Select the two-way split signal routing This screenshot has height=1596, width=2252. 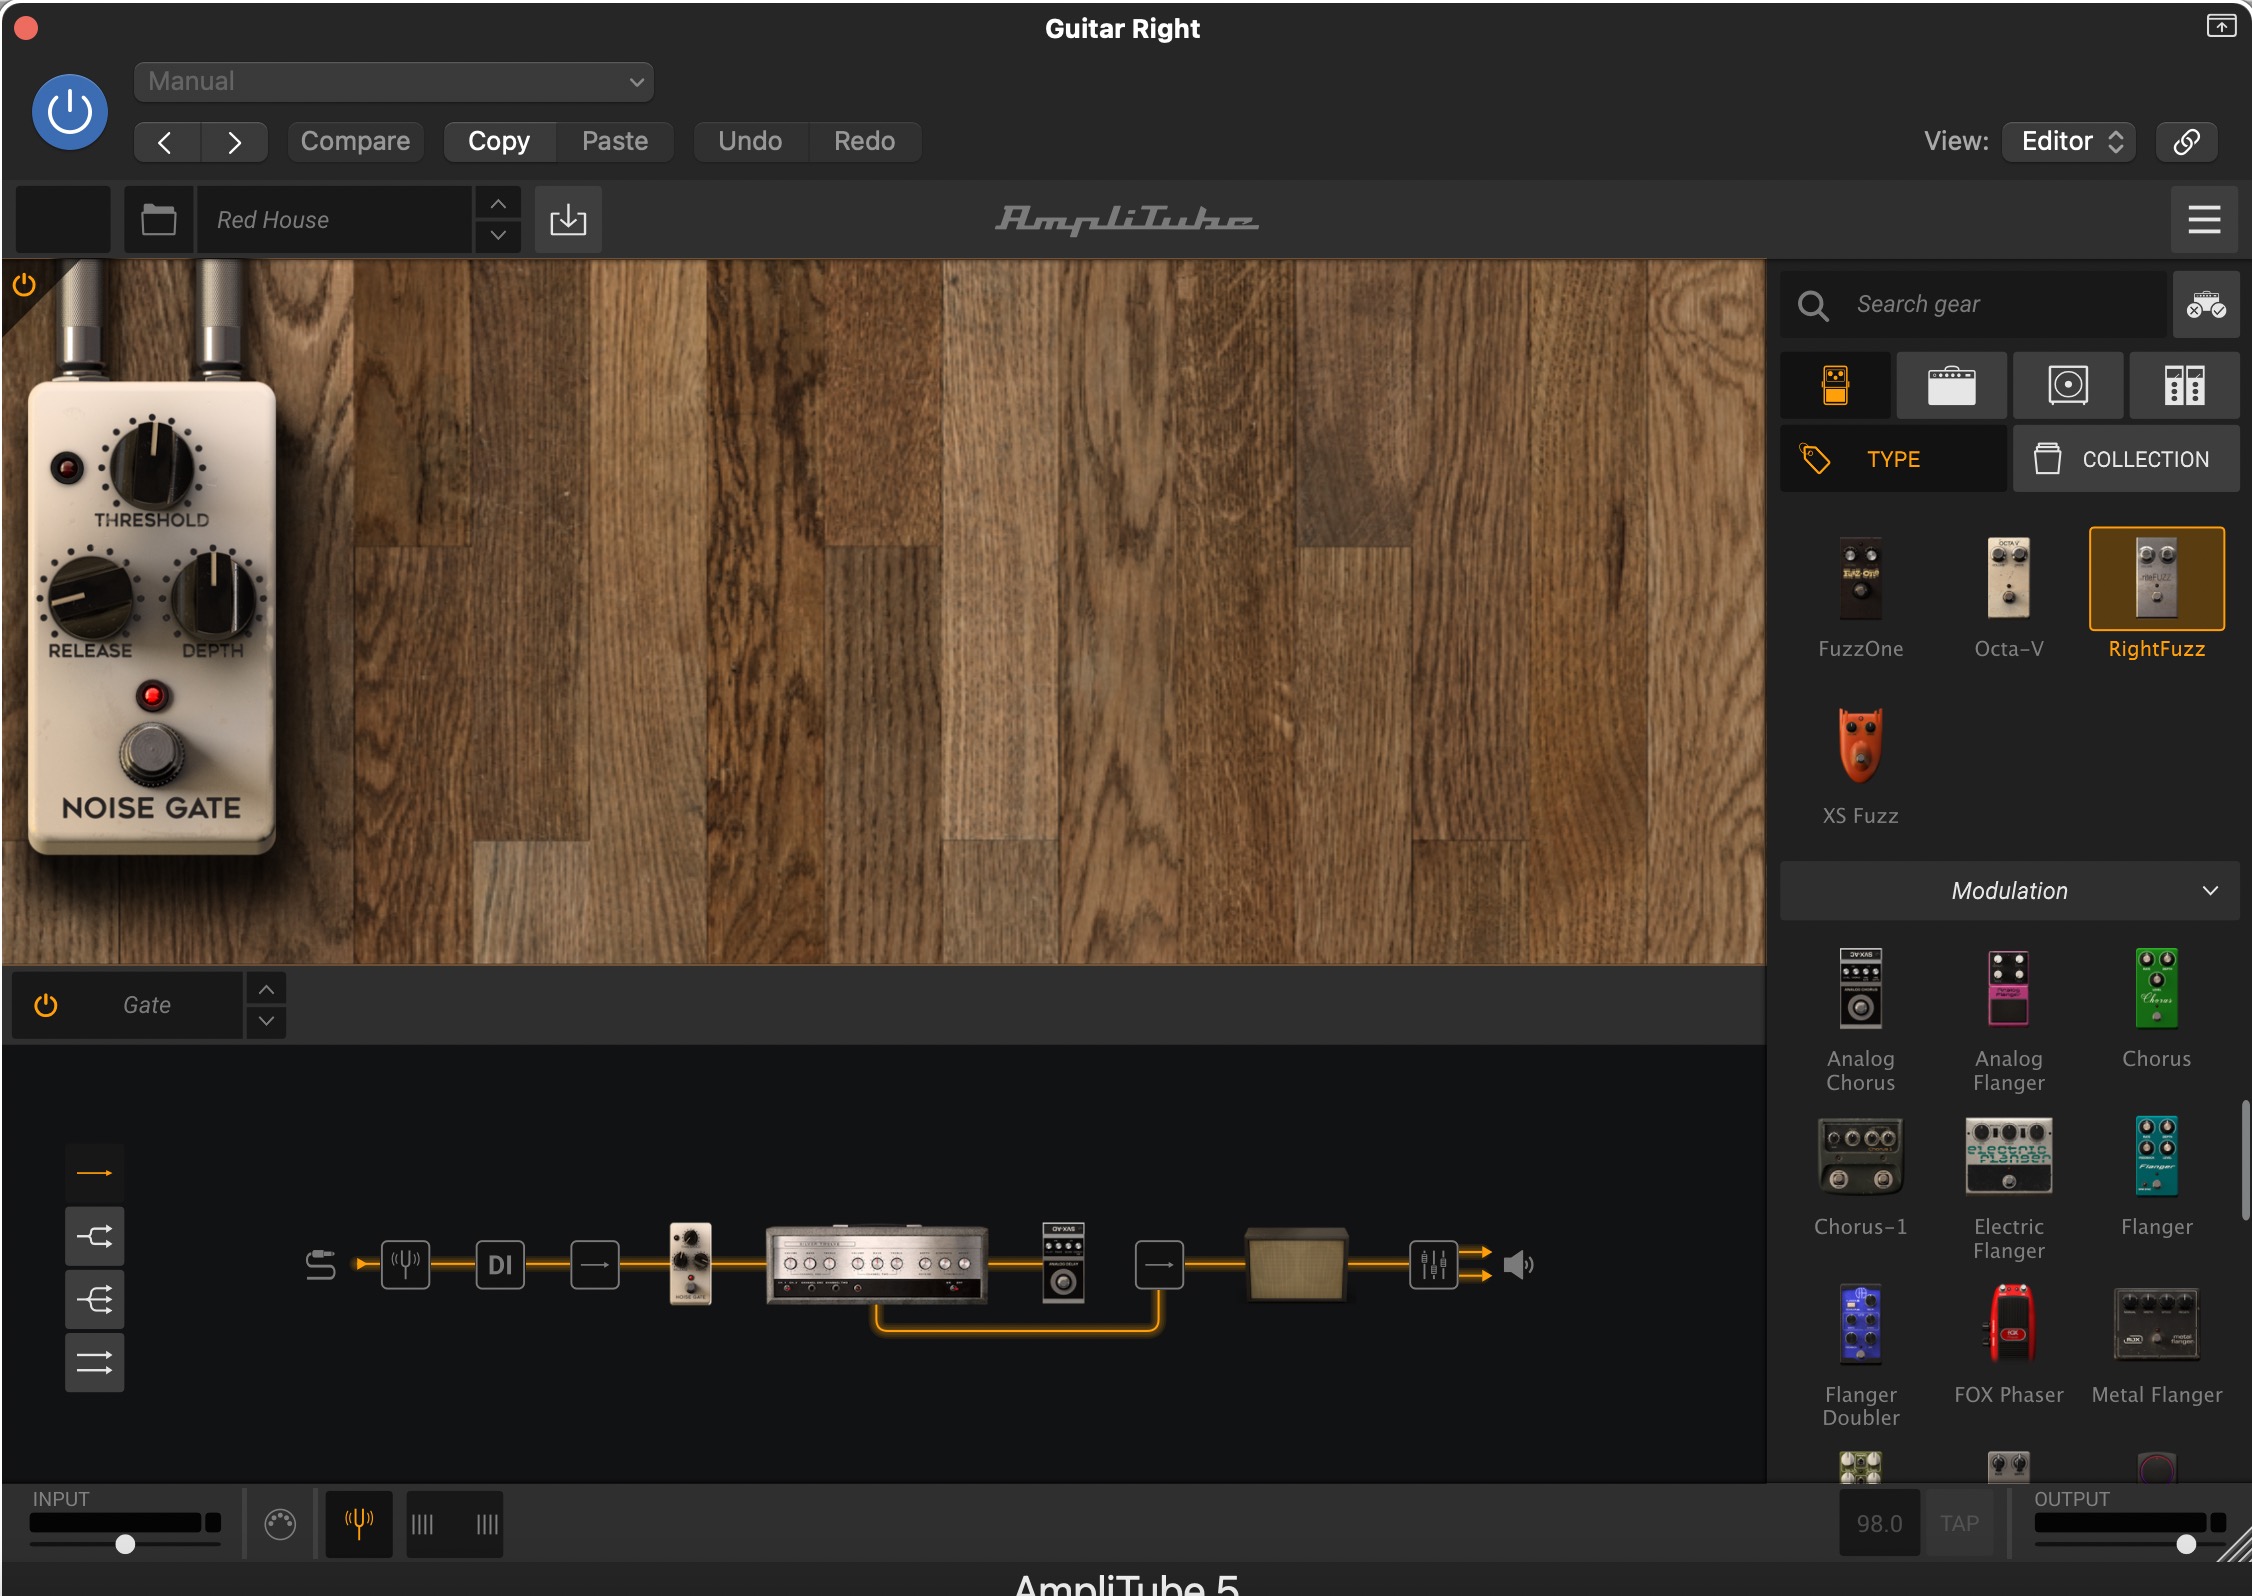coord(95,1236)
